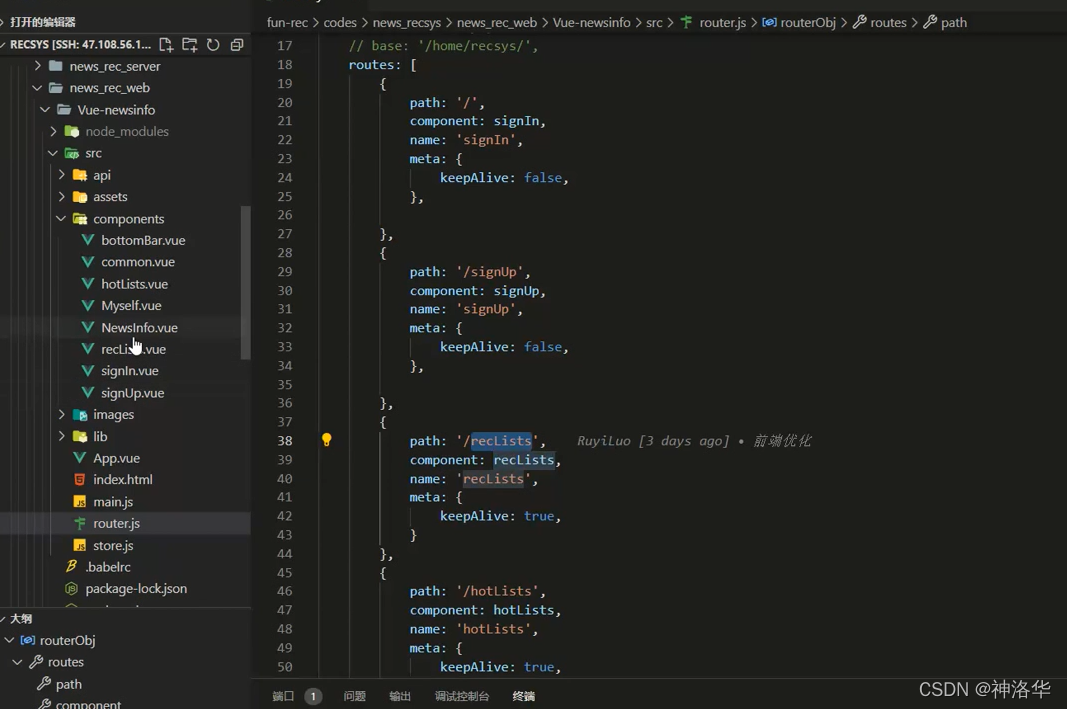Image resolution: width=1067 pixels, height=709 pixels.
Task: Click codes in the breadcrumb
Action: point(340,22)
